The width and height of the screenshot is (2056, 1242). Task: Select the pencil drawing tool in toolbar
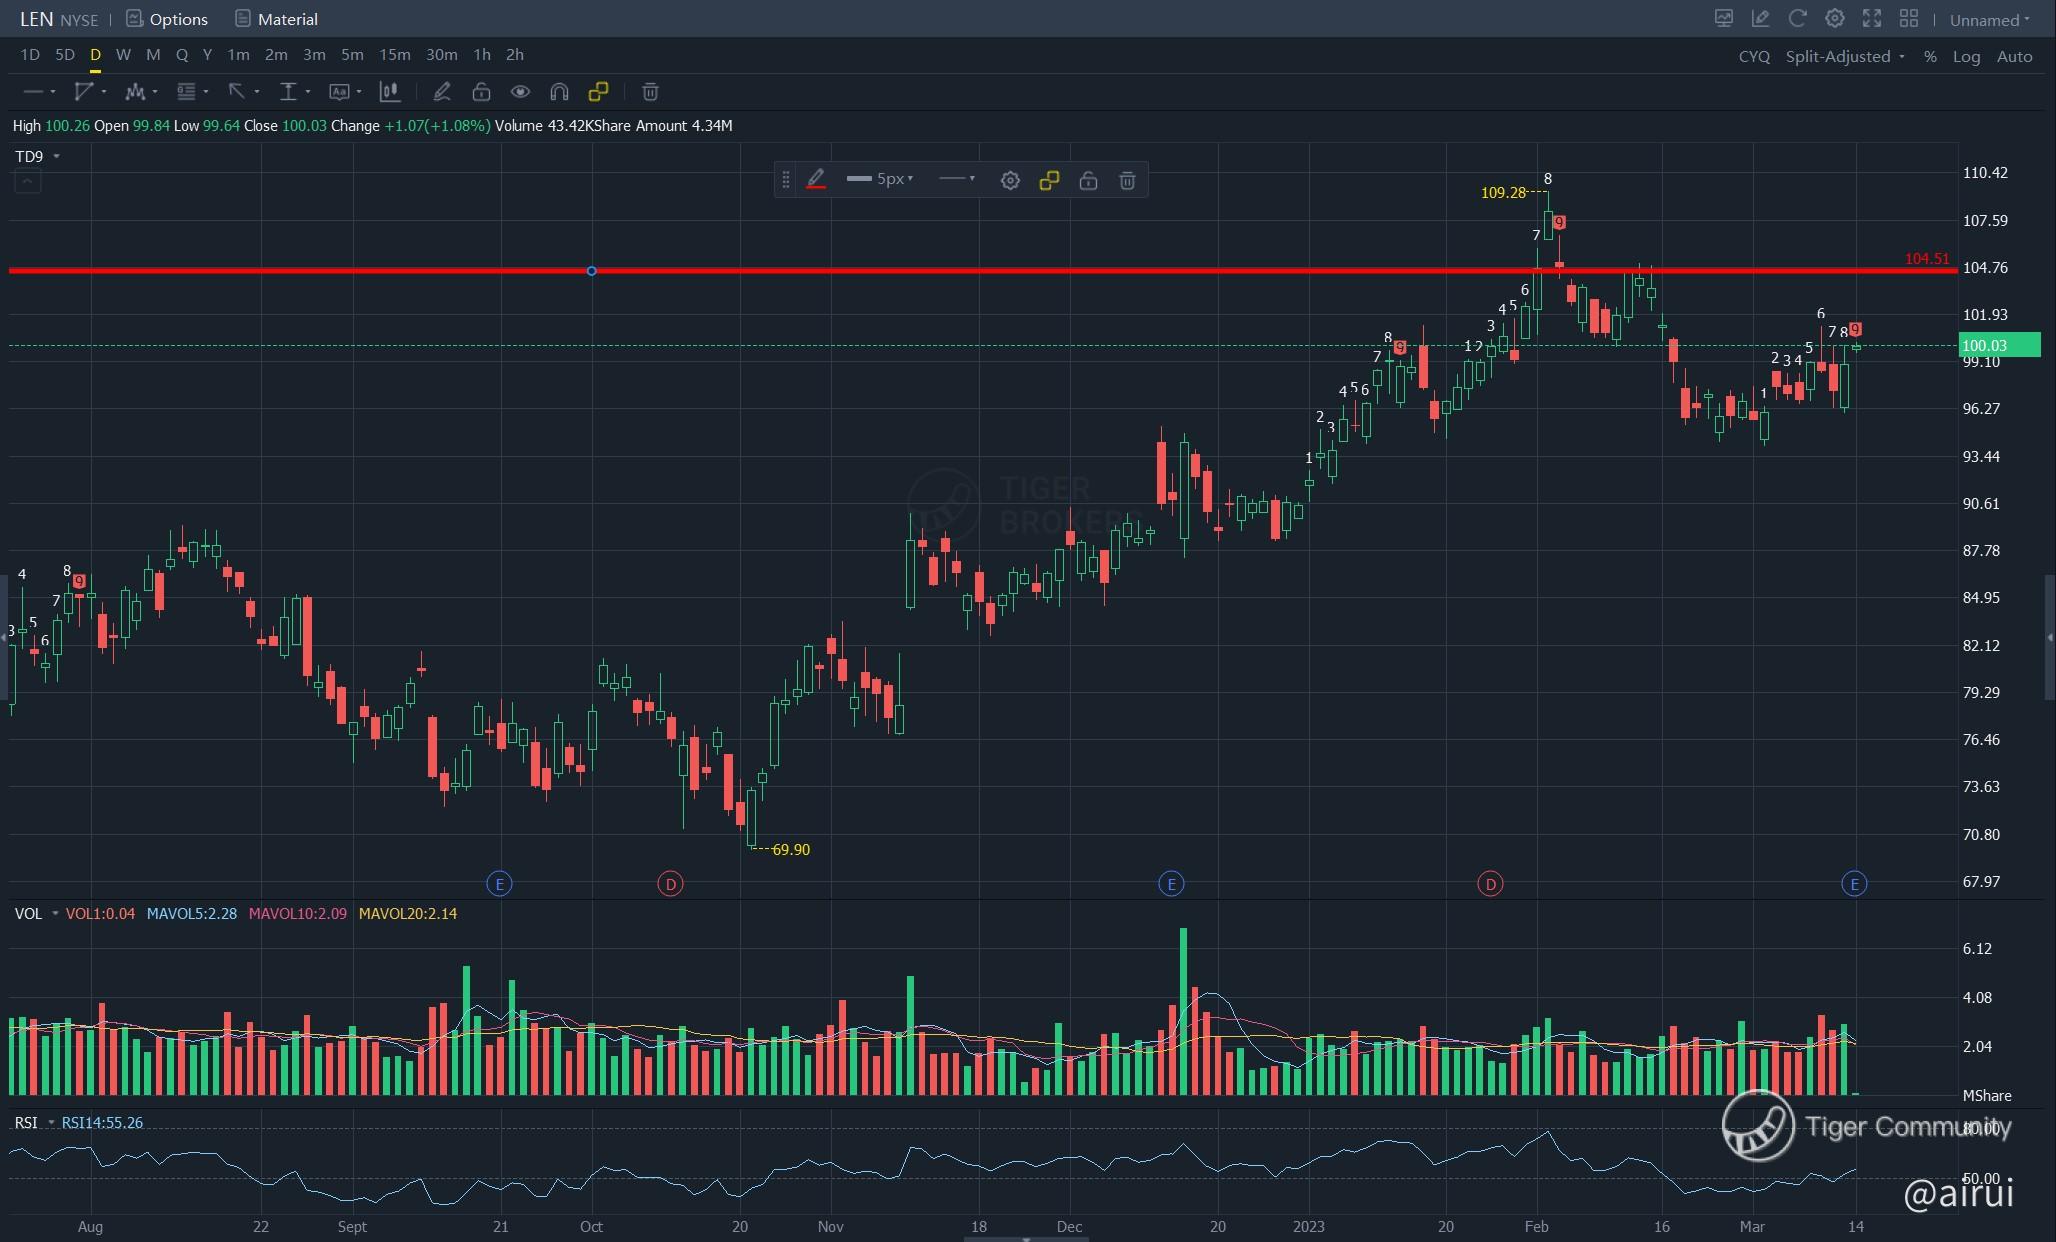click(x=441, y=92)
